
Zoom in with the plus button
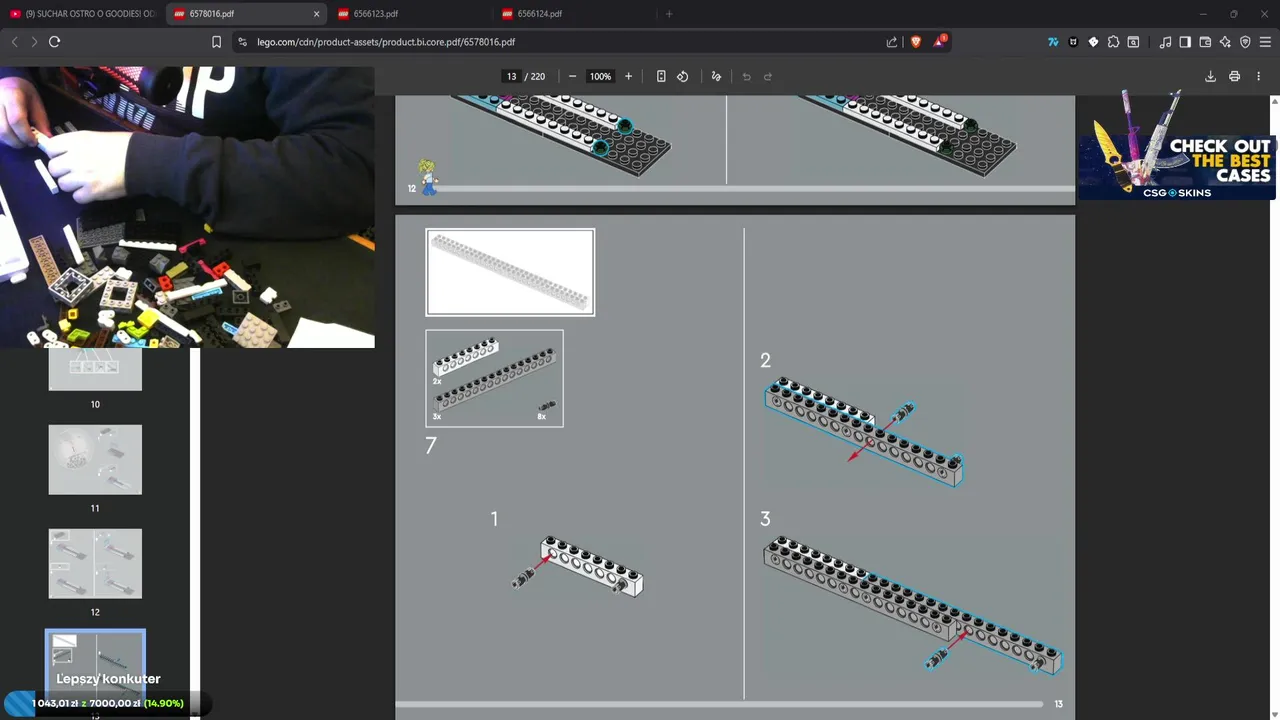(628, 76)
